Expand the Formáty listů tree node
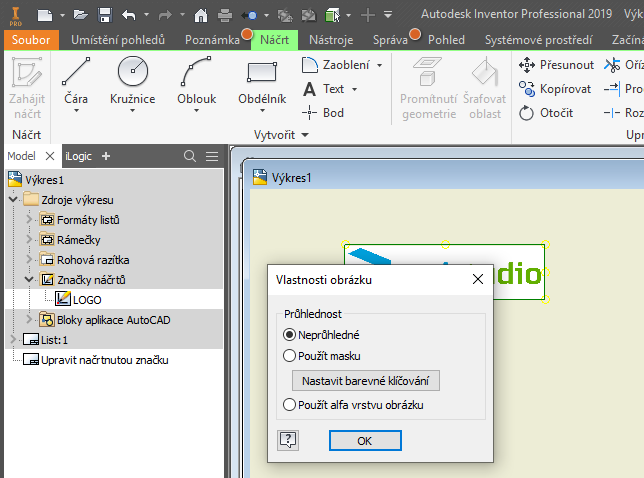The image size is (644, 478). pyautogui.click(x=29, y=219)
